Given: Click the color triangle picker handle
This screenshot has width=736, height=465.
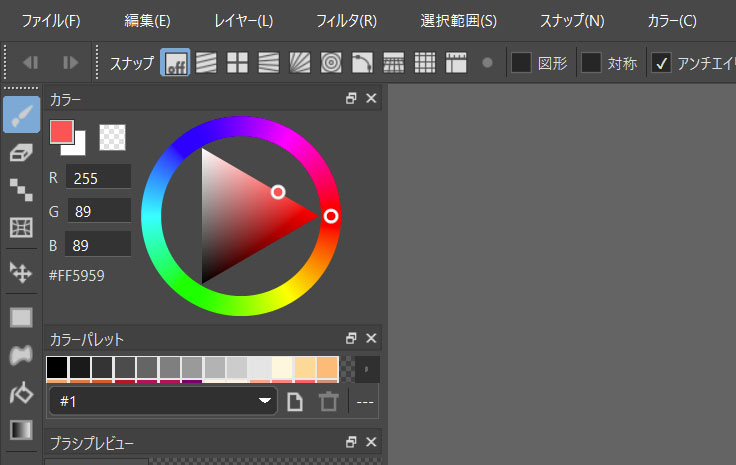Looking at the screenshot, I should pos(278,192).
